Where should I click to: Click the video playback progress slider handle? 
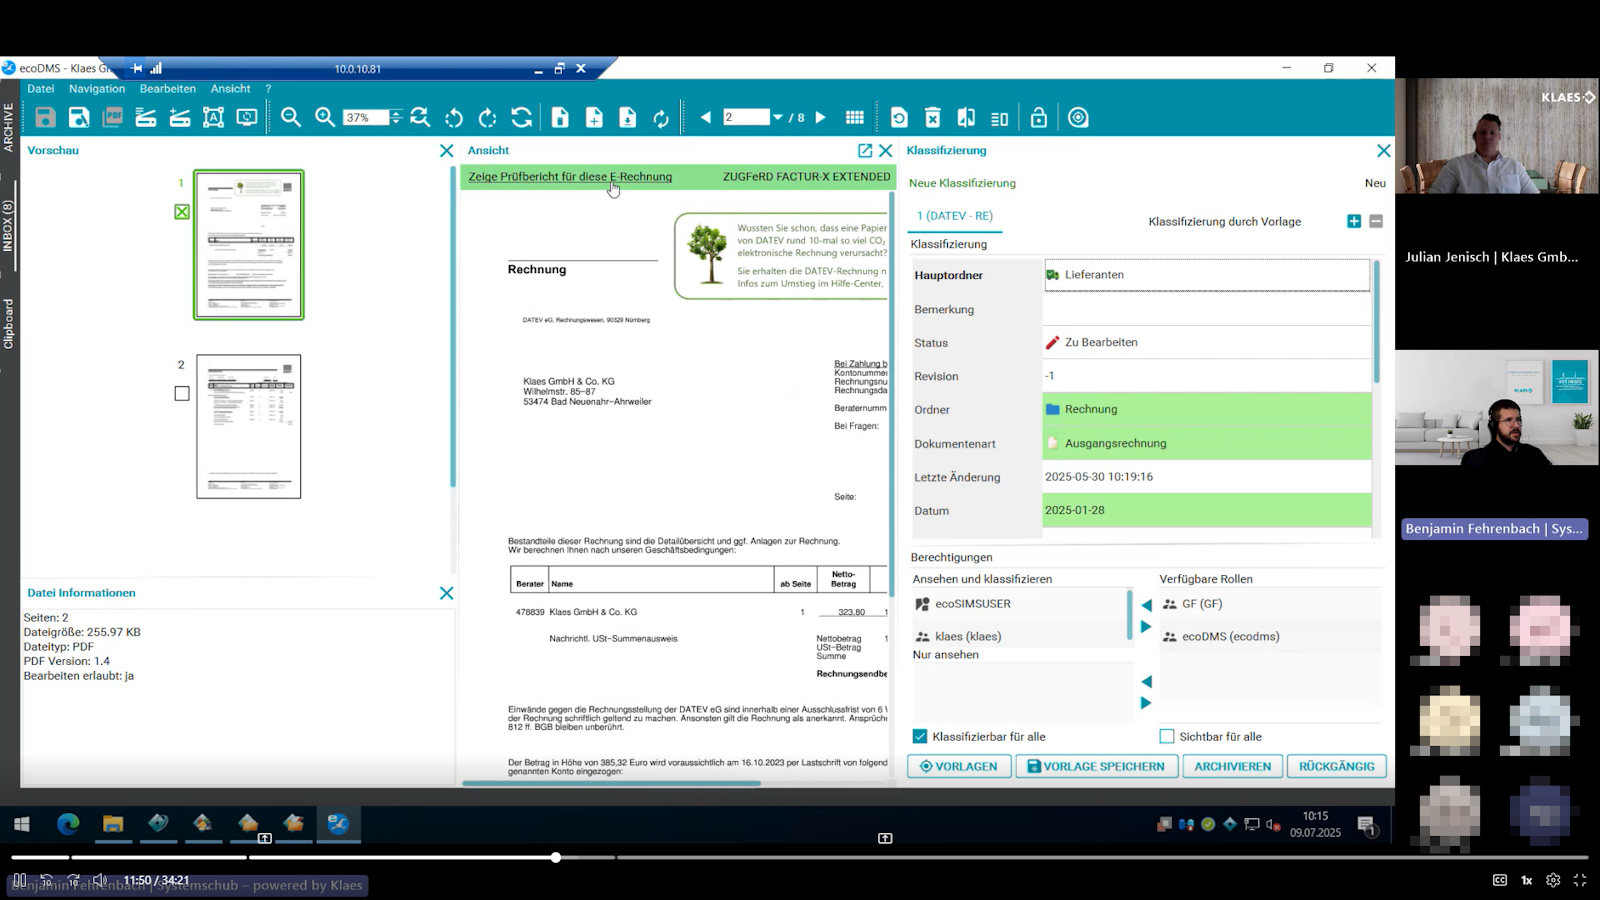555,857
